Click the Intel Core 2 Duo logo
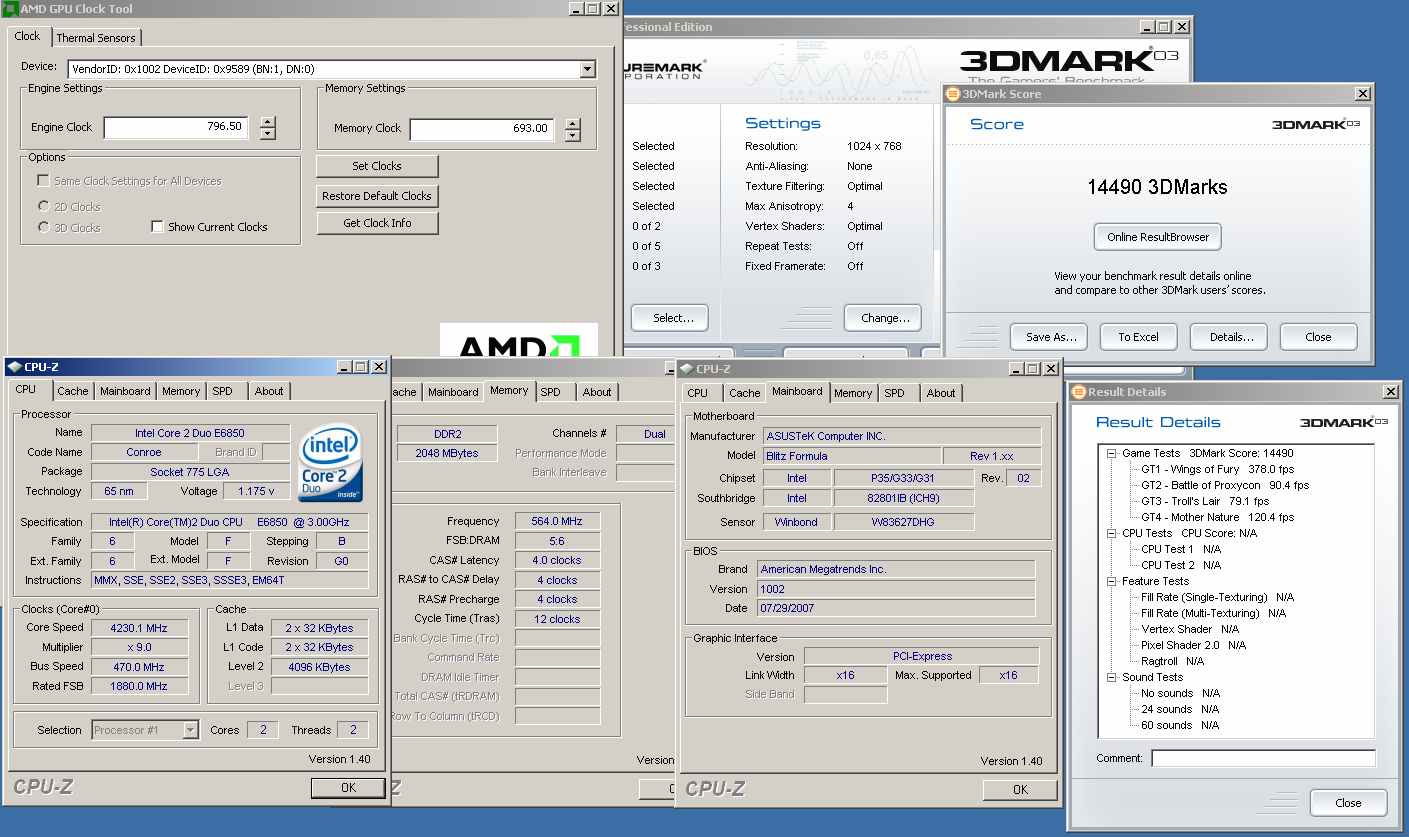Viewport: 1409px width, 837px height. [331, 462]
